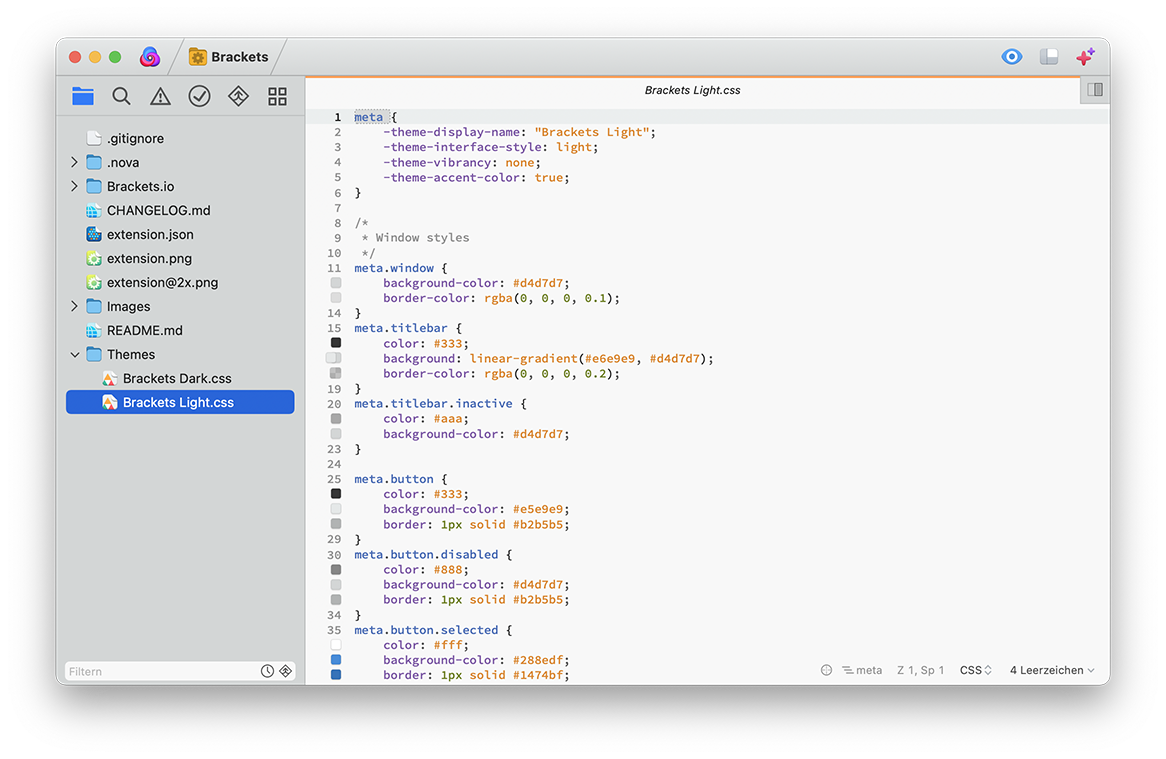
Task: Click line number 24 in the gutter
Action: (x=334, y=464)
